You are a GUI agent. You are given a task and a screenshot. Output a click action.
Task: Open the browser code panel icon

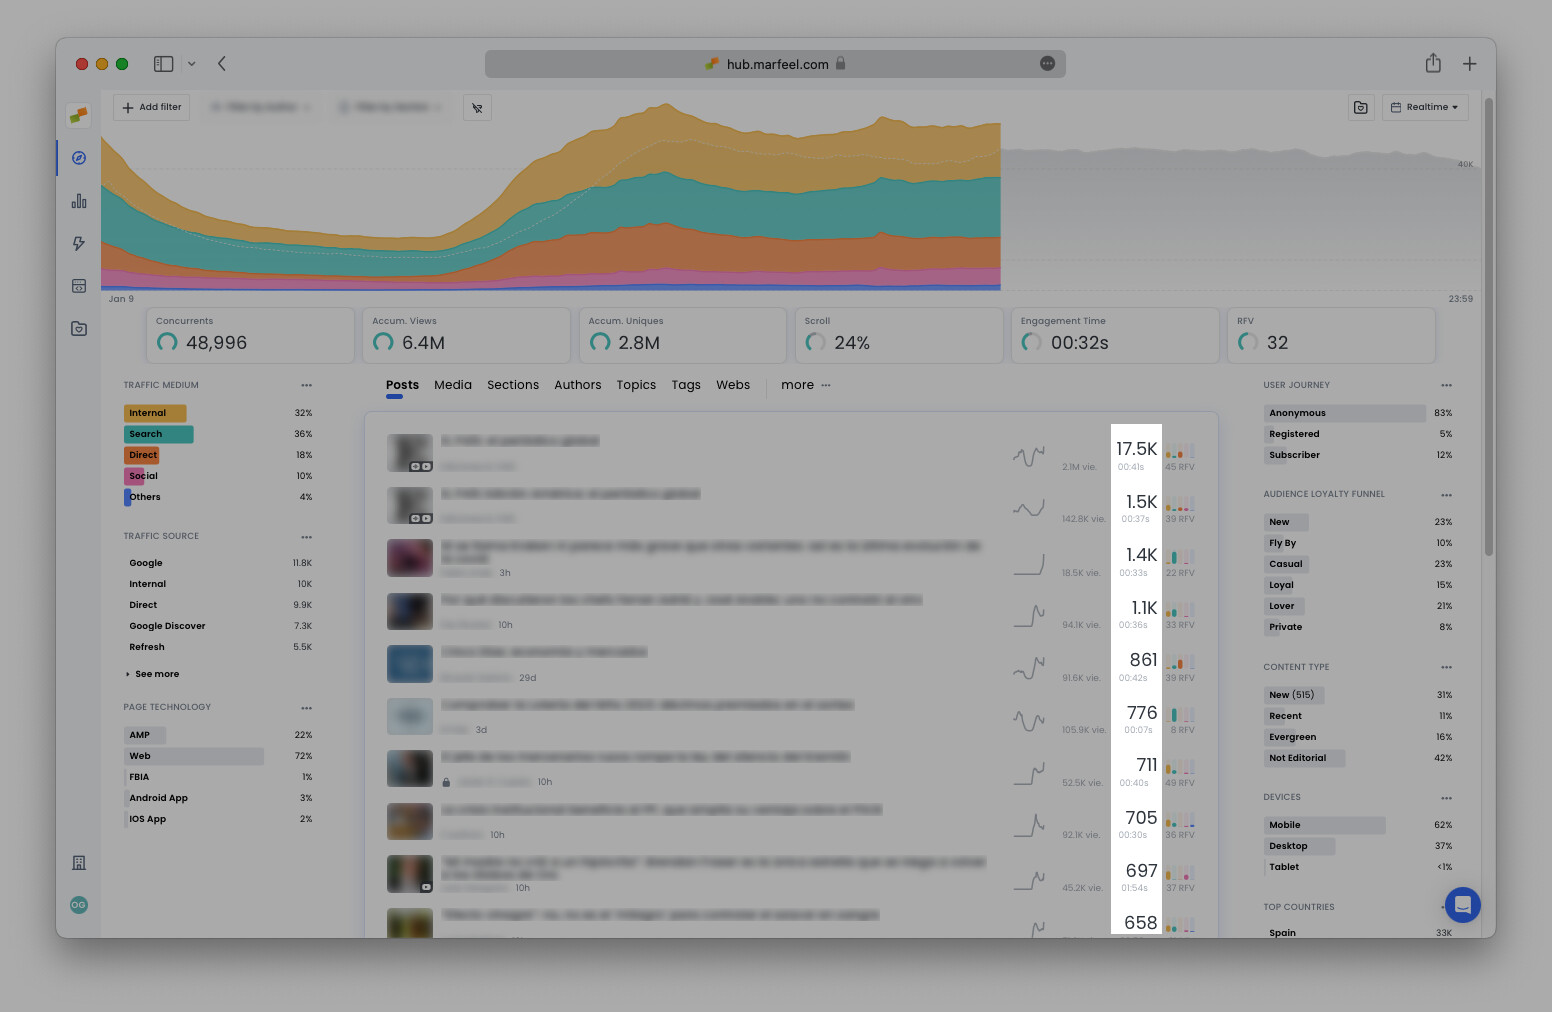tap(78, 286)
